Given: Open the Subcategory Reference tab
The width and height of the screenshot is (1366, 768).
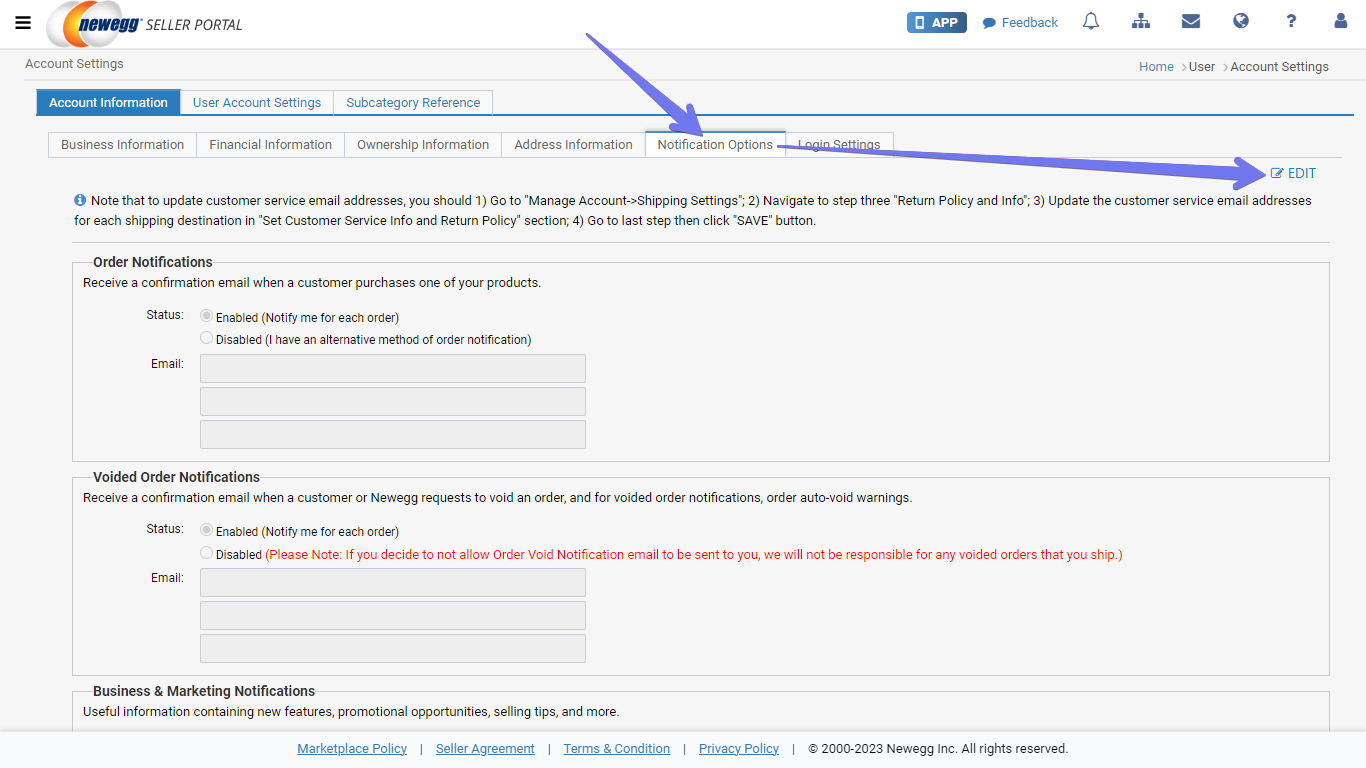Looking at the screenshot, I should [413, 103].
